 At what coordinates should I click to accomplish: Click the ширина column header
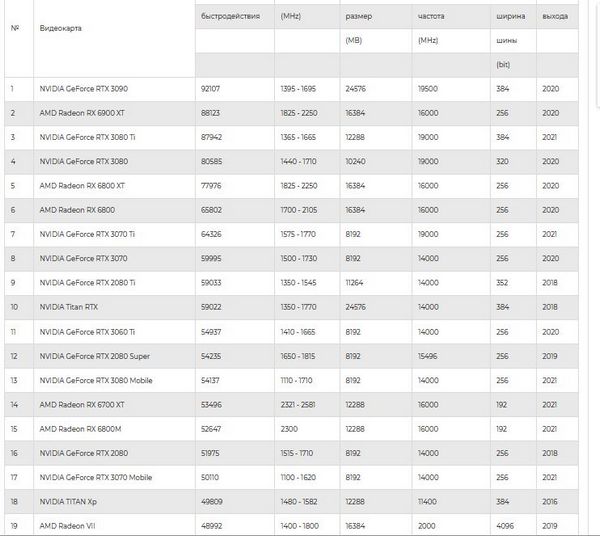(510, 16)
